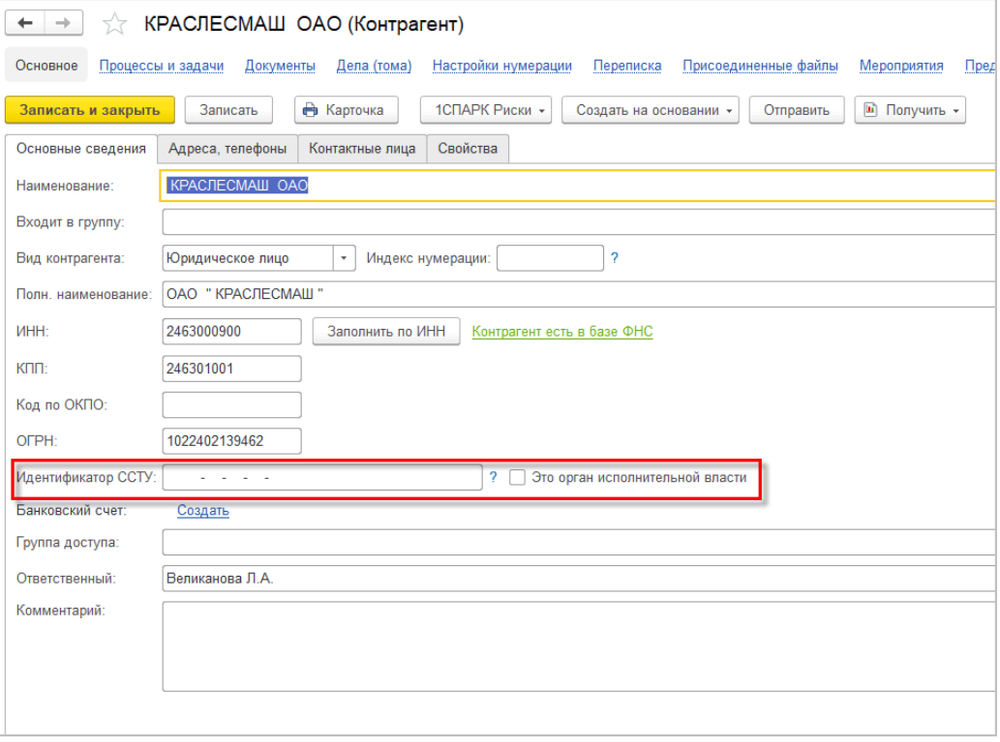Focus the ИНН field
The width and height of the screenshot is (1000, 742).
(x=232, y=332)
